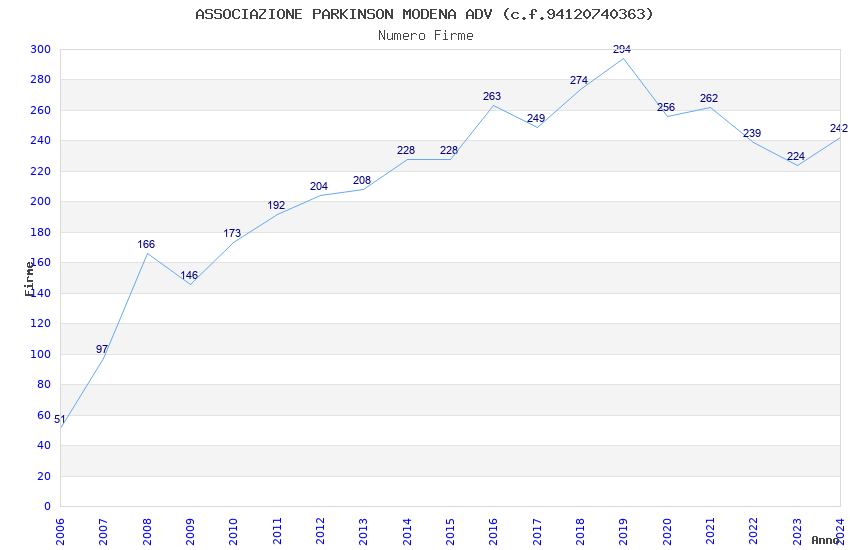Click the Anno axis label

click(825, 540)
